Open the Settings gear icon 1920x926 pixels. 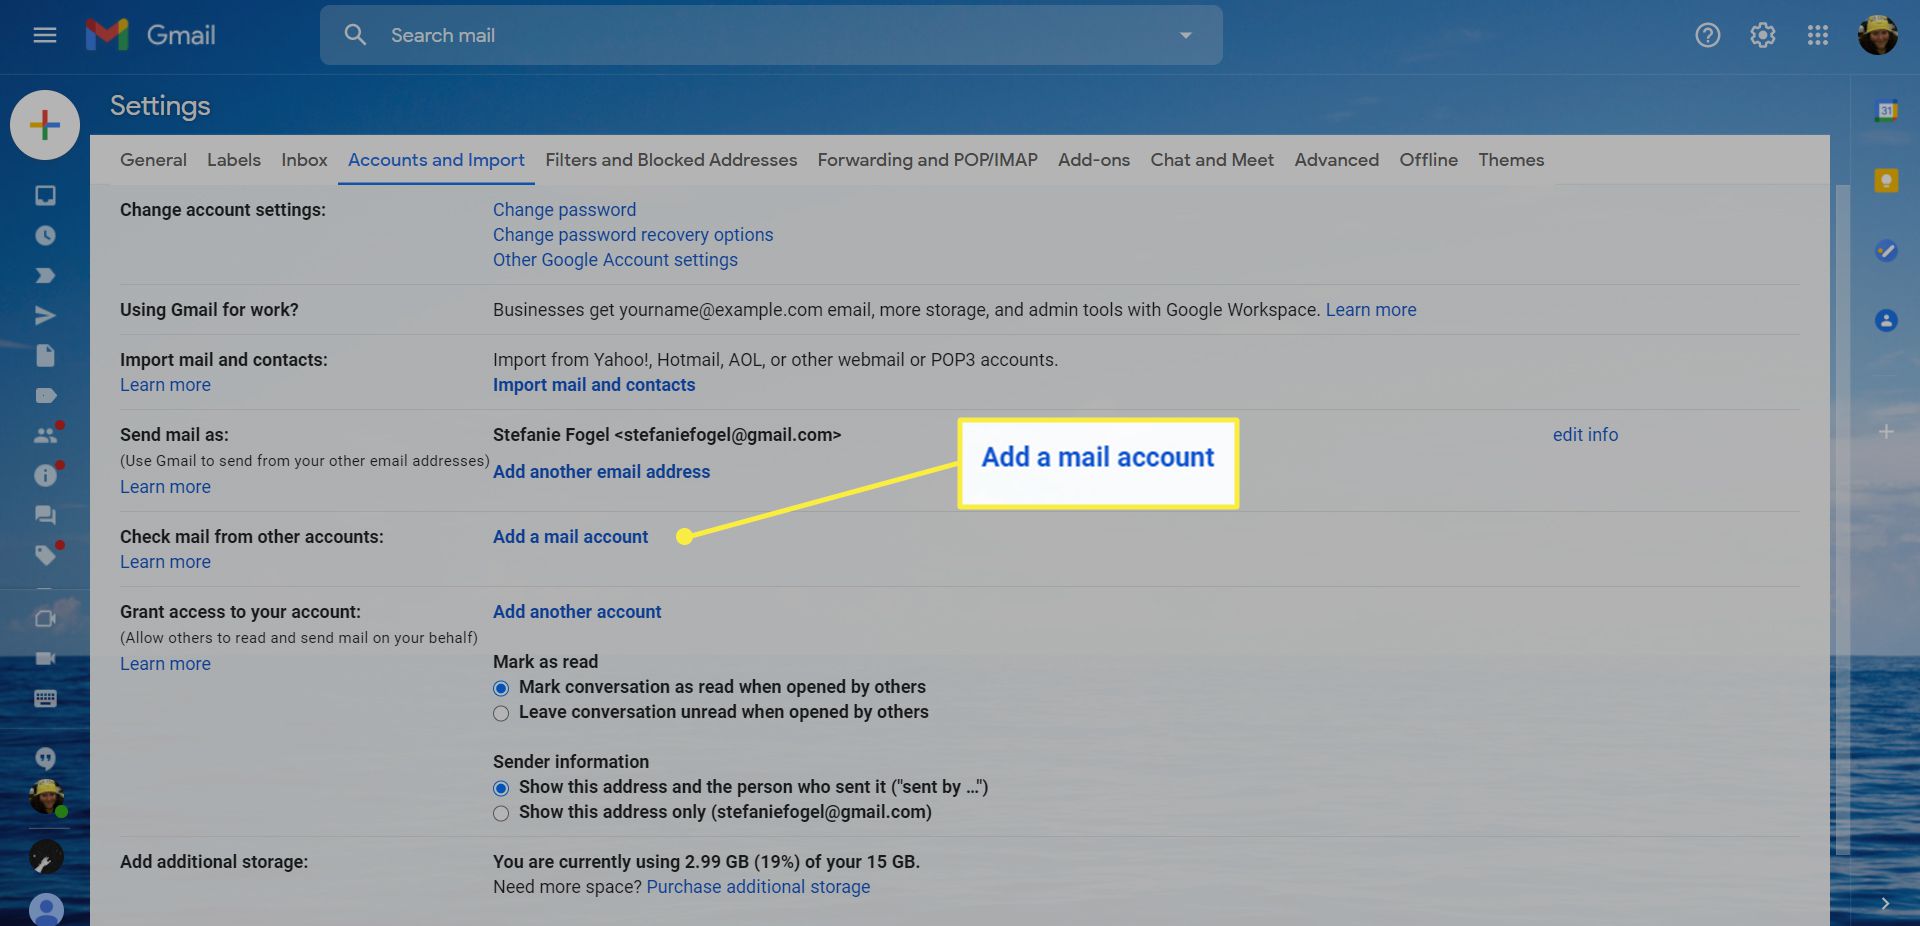[x=1762, y=35]
